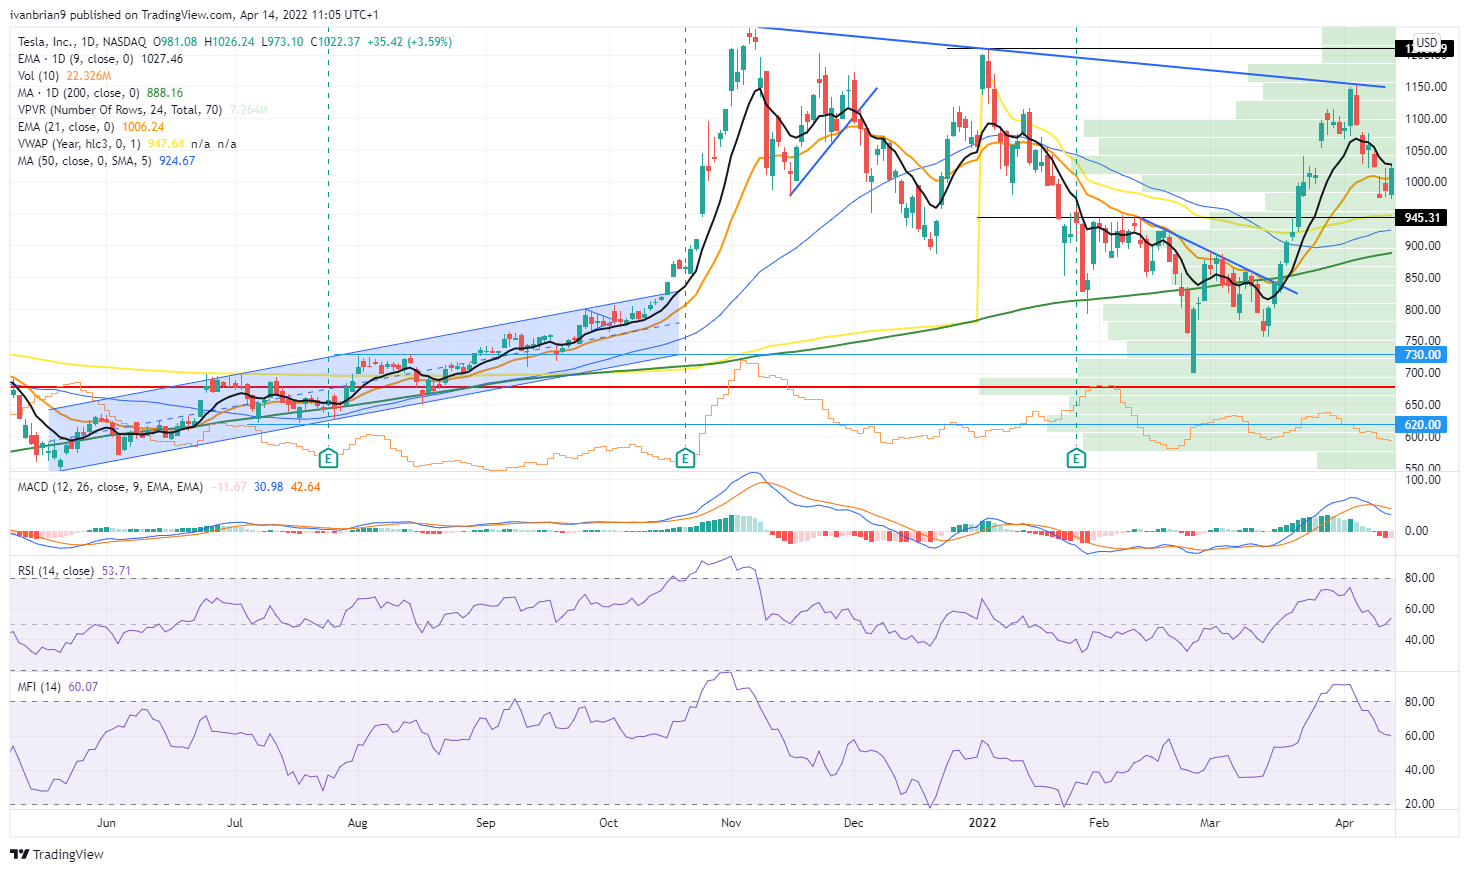Select the Vol (10) indicator legend
Viewport: 1469px width, 872px height.
coord(39,76)
